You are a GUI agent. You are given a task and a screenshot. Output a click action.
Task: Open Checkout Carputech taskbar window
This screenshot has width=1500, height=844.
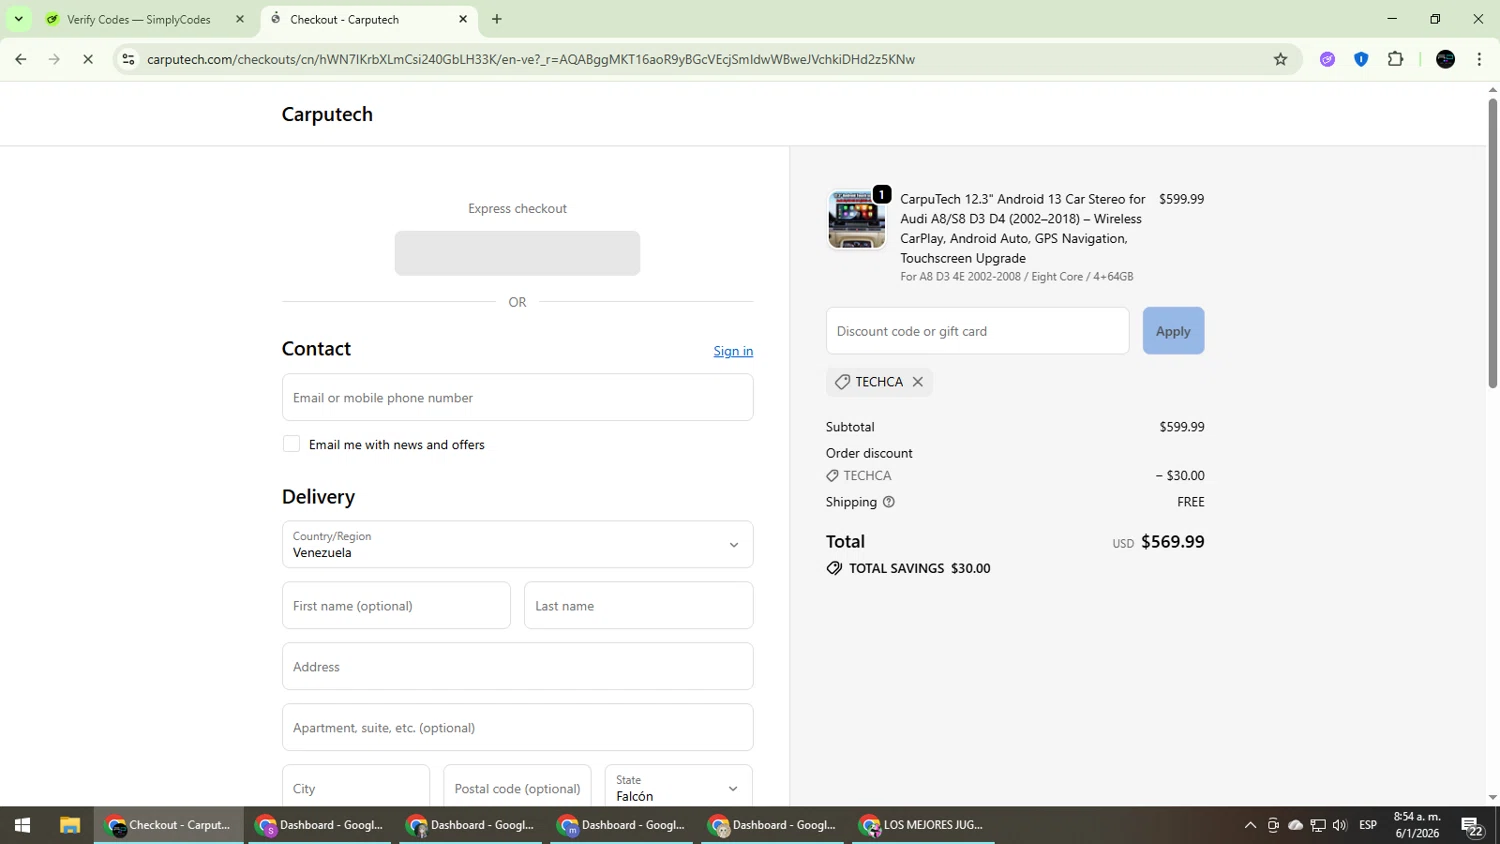[x=169, y=825]
